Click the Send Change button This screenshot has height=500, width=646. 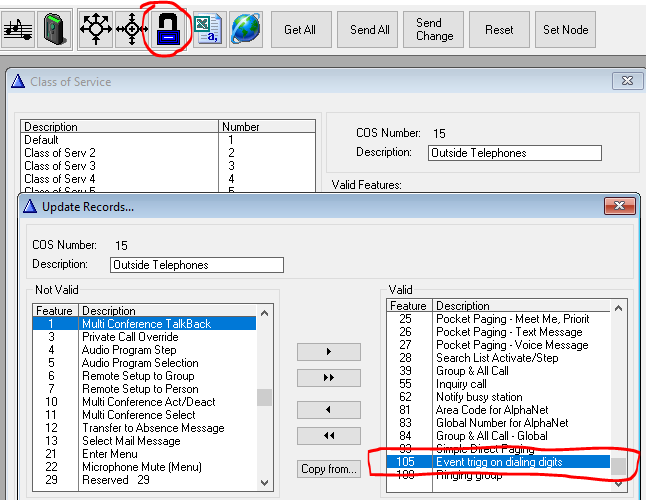click(x=435, y=29)
